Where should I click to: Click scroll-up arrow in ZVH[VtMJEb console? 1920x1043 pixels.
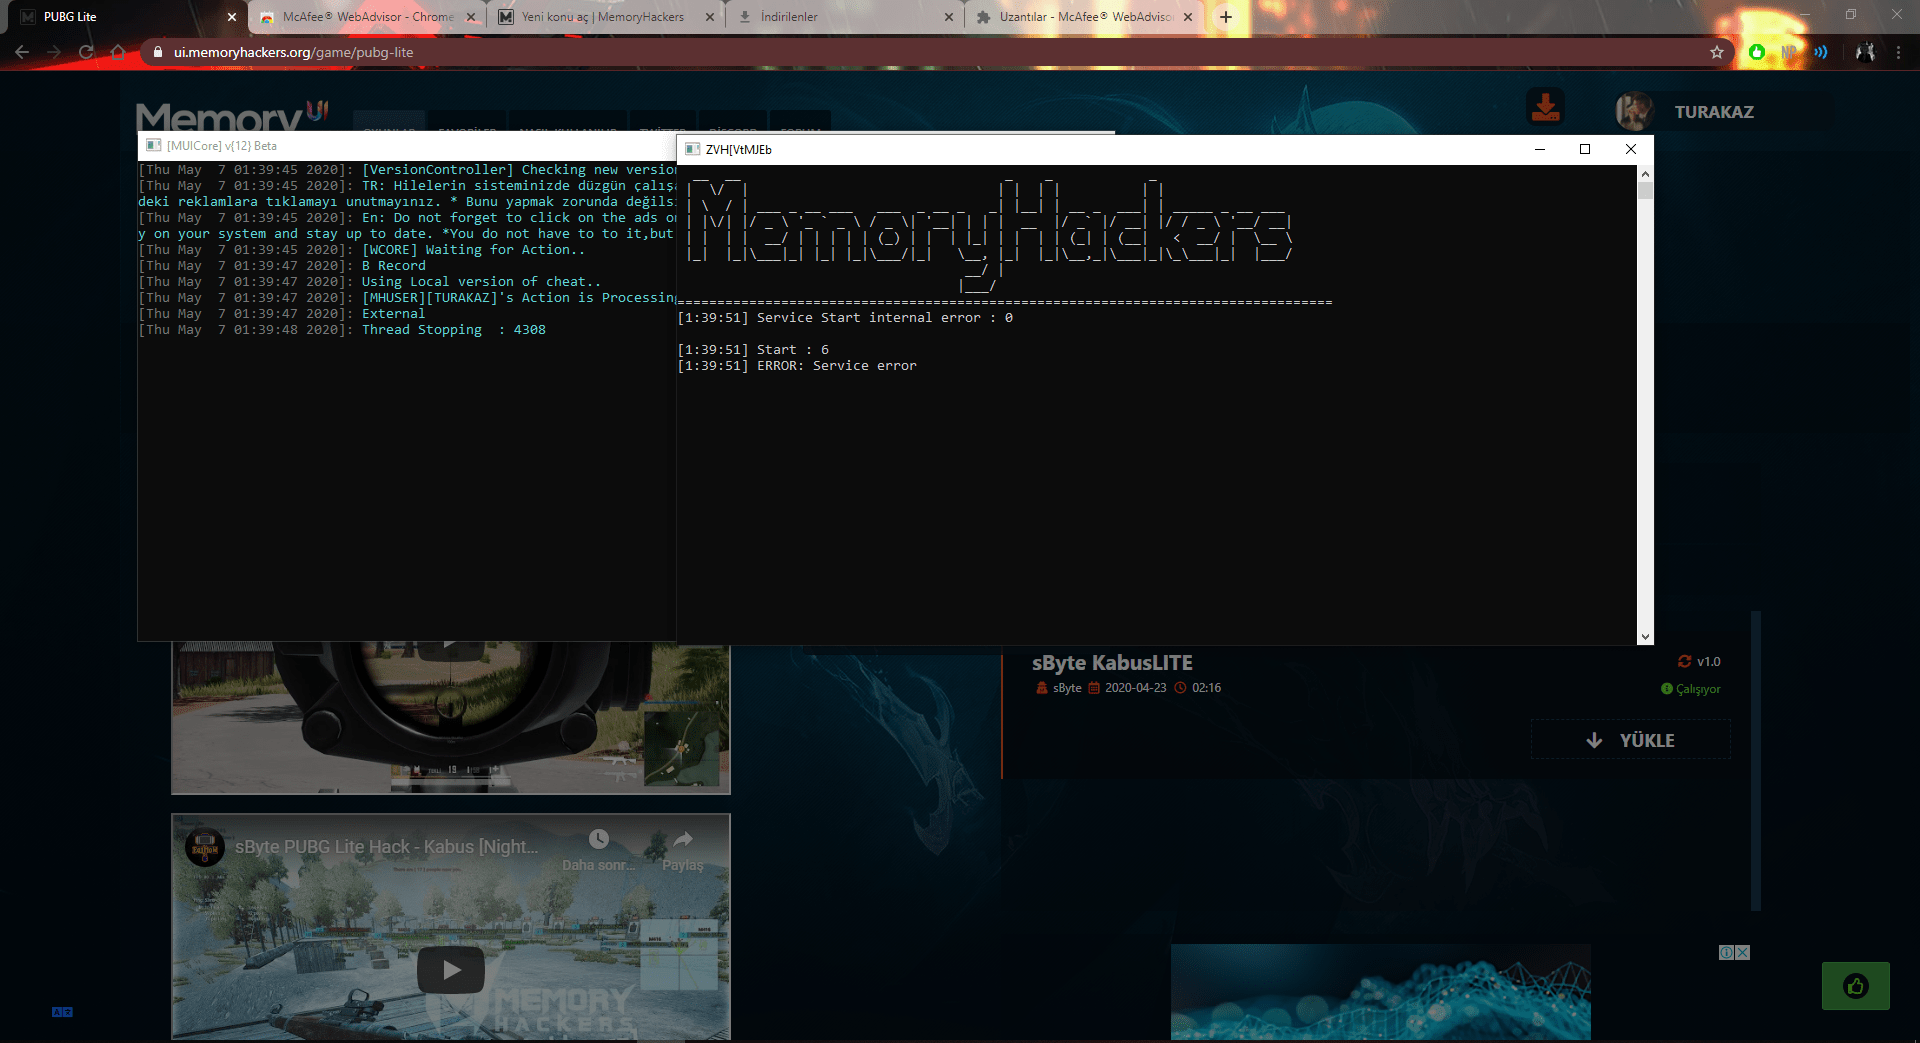pyautogui.click(x=1645, y=173)
